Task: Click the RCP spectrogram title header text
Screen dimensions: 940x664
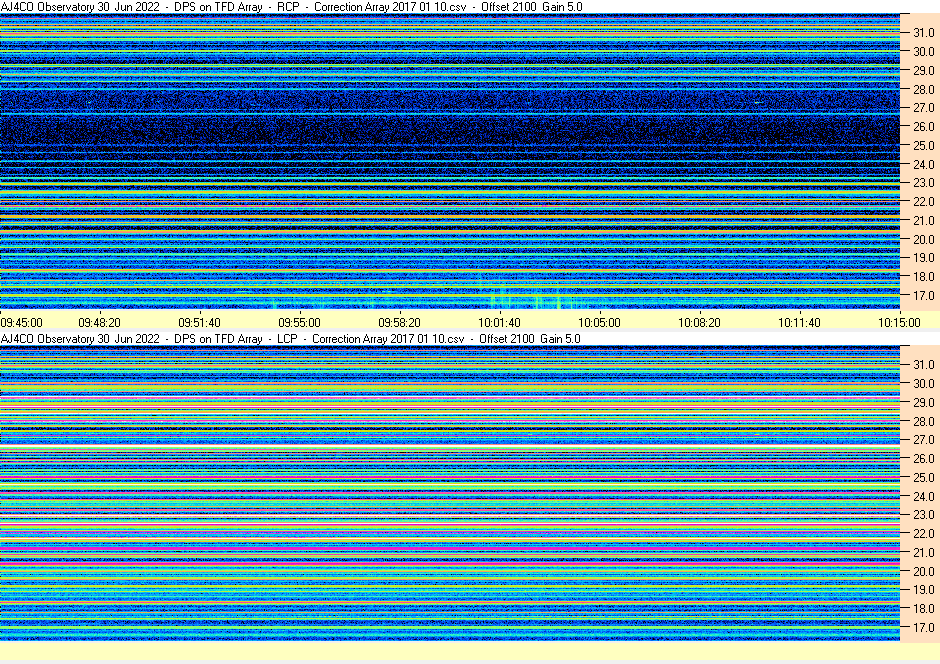Action: coord(291,7)
